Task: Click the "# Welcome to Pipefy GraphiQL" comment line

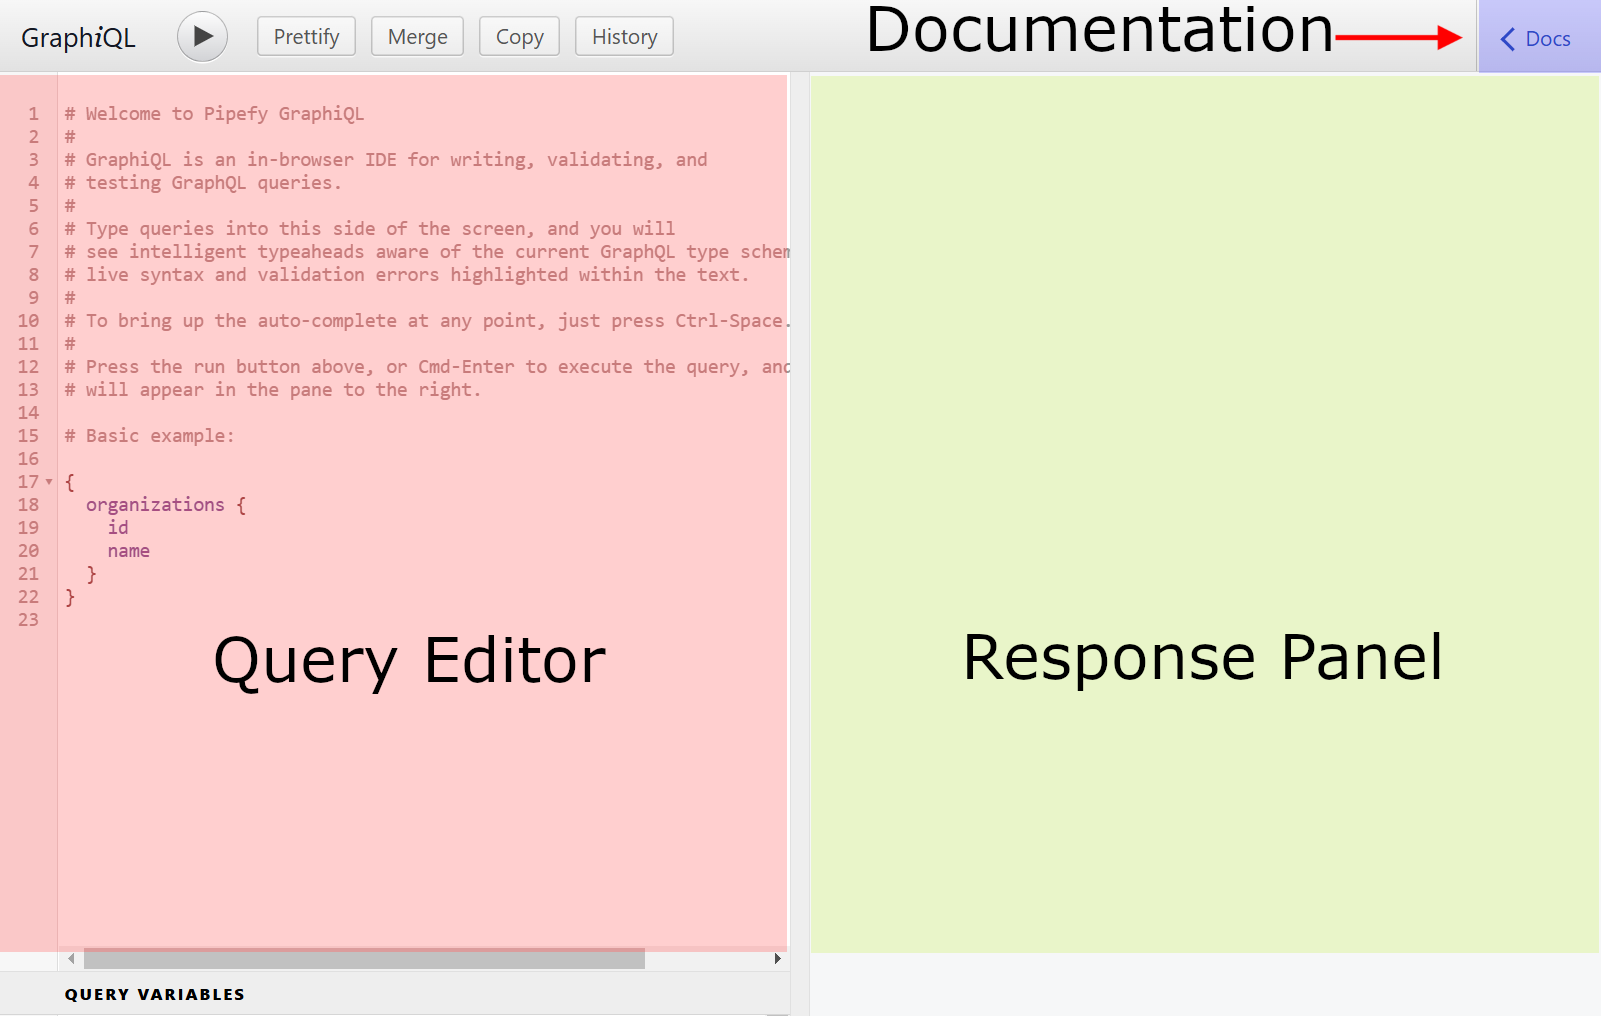Action: [215, 114]
